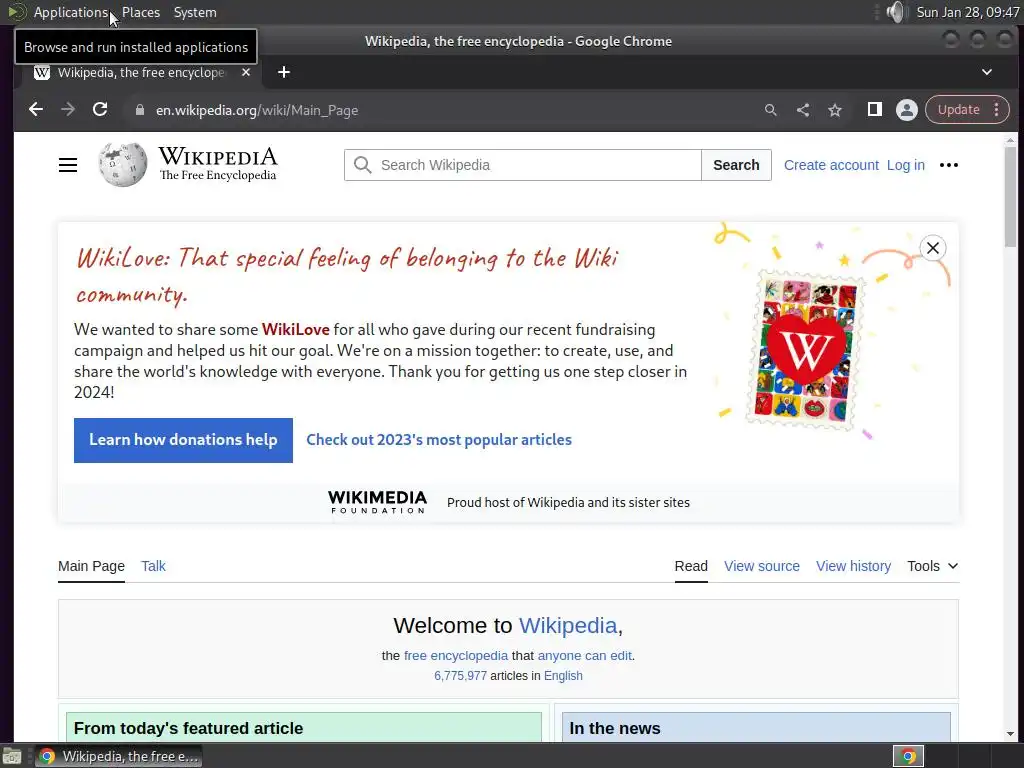Open the Chrome profile avatar
The width and height of the screenshot is (1024, 768).
pyautogui.click(x=906, y=110)
